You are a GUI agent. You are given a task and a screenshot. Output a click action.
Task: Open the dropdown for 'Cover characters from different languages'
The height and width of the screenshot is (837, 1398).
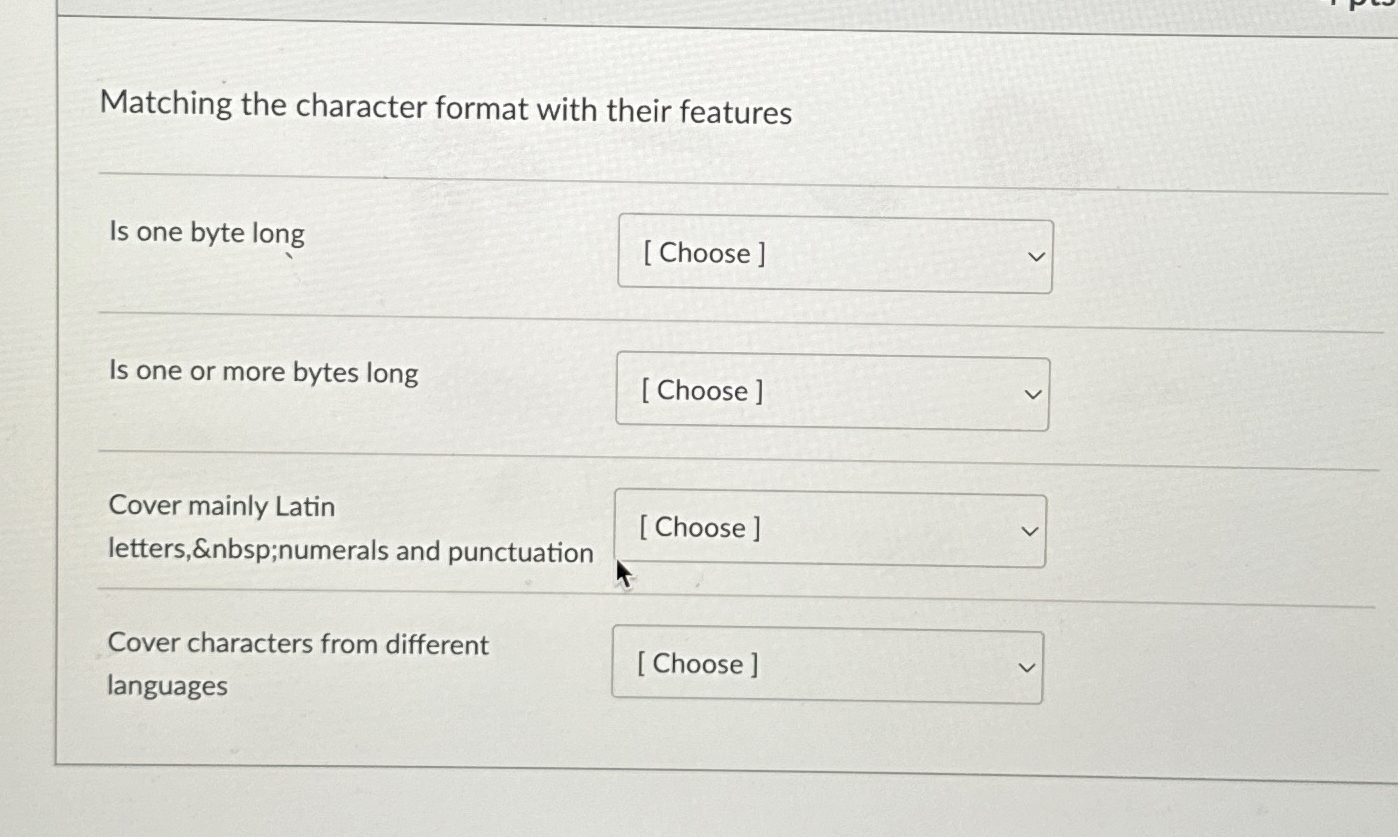click(x=825, y=665)
